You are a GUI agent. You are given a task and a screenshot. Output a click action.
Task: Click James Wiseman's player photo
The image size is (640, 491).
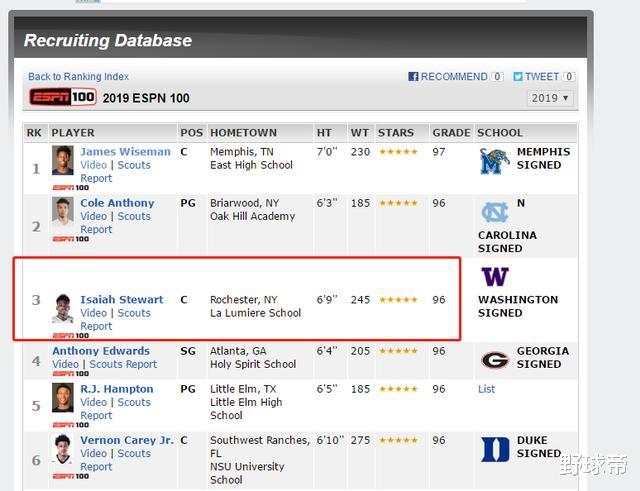click(x=63, y=162)
